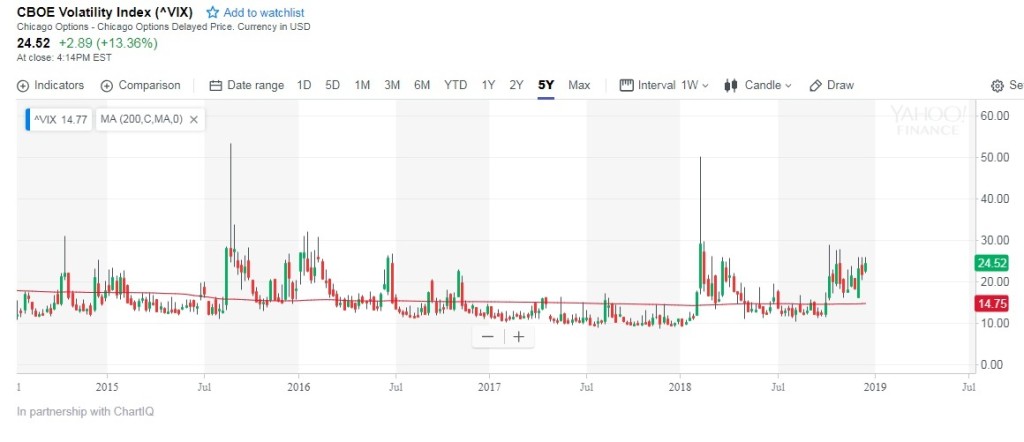Screen dimensions: 1024x442
Task: Show the Max range
Action: pos(579,85)
